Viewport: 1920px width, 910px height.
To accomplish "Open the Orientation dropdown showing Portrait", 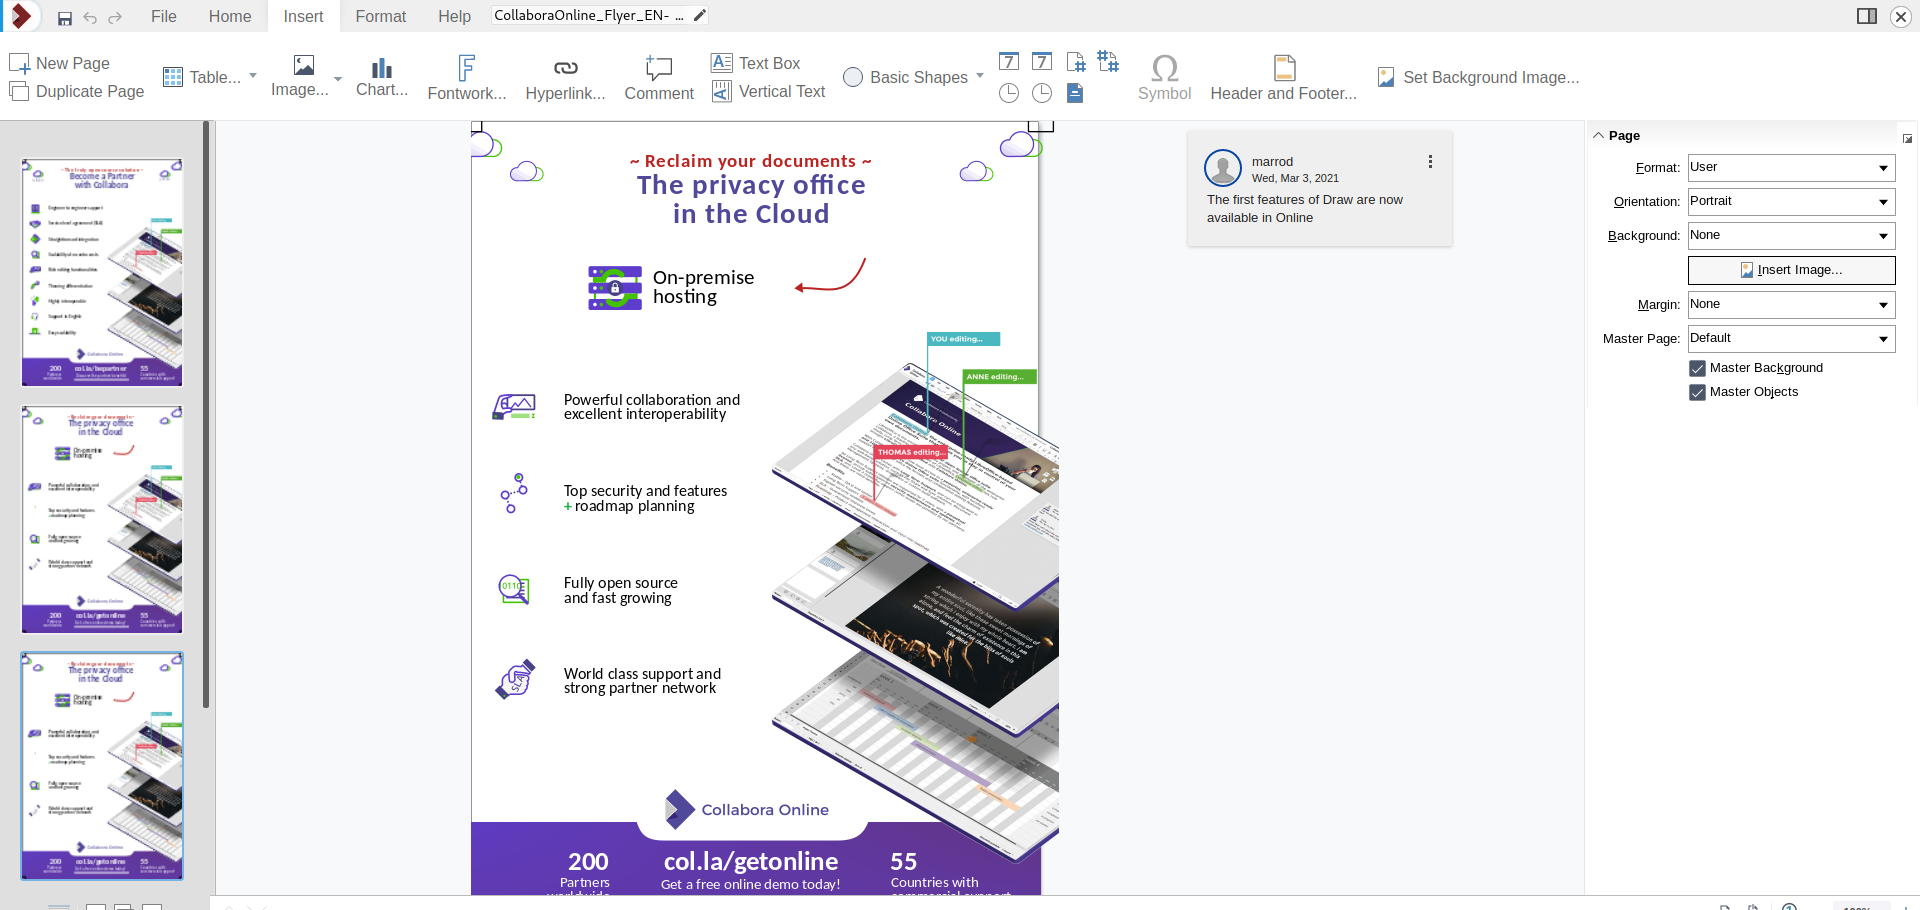I will click(1791, 202).
